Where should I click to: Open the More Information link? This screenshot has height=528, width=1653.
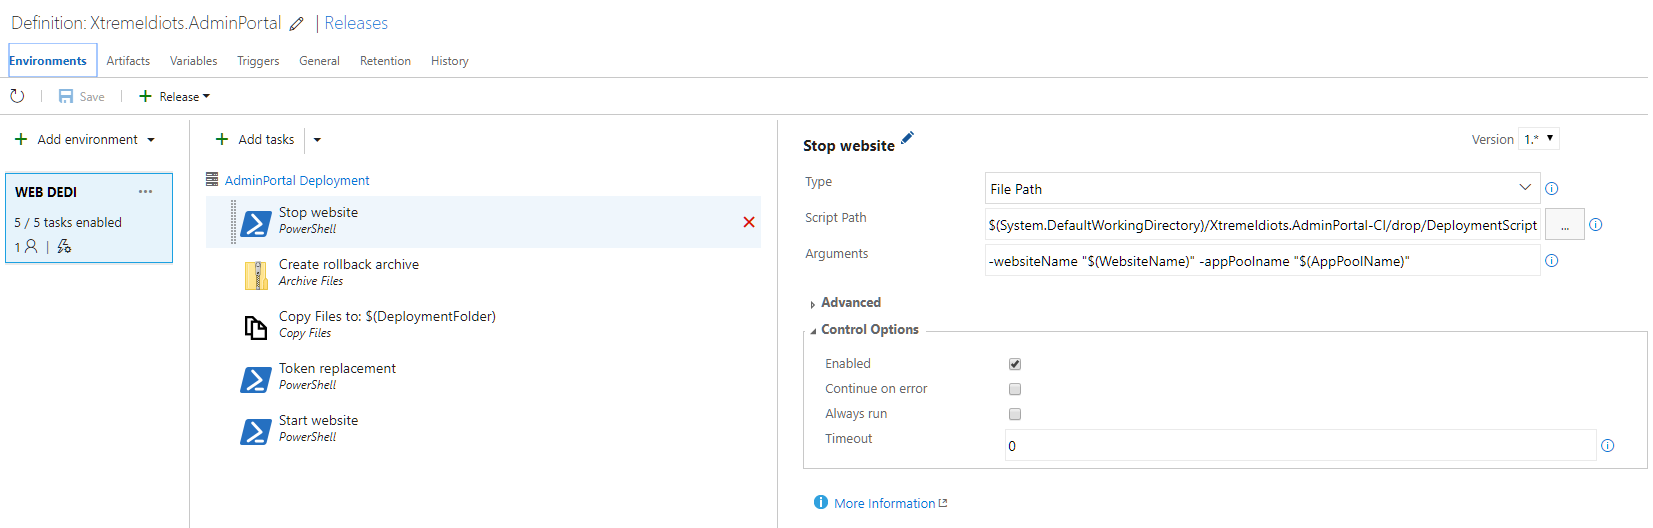pos(885,503)
